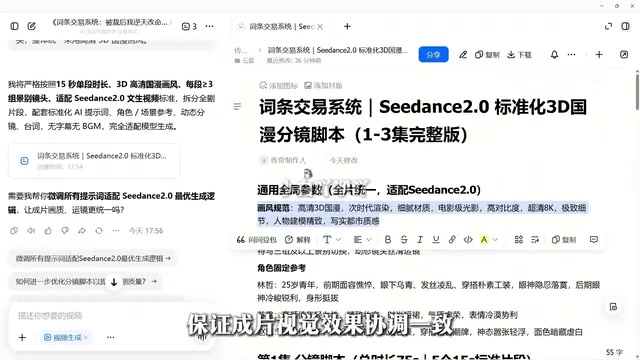
Task: Click the blue 分享 button
Action: pos(433,54)
